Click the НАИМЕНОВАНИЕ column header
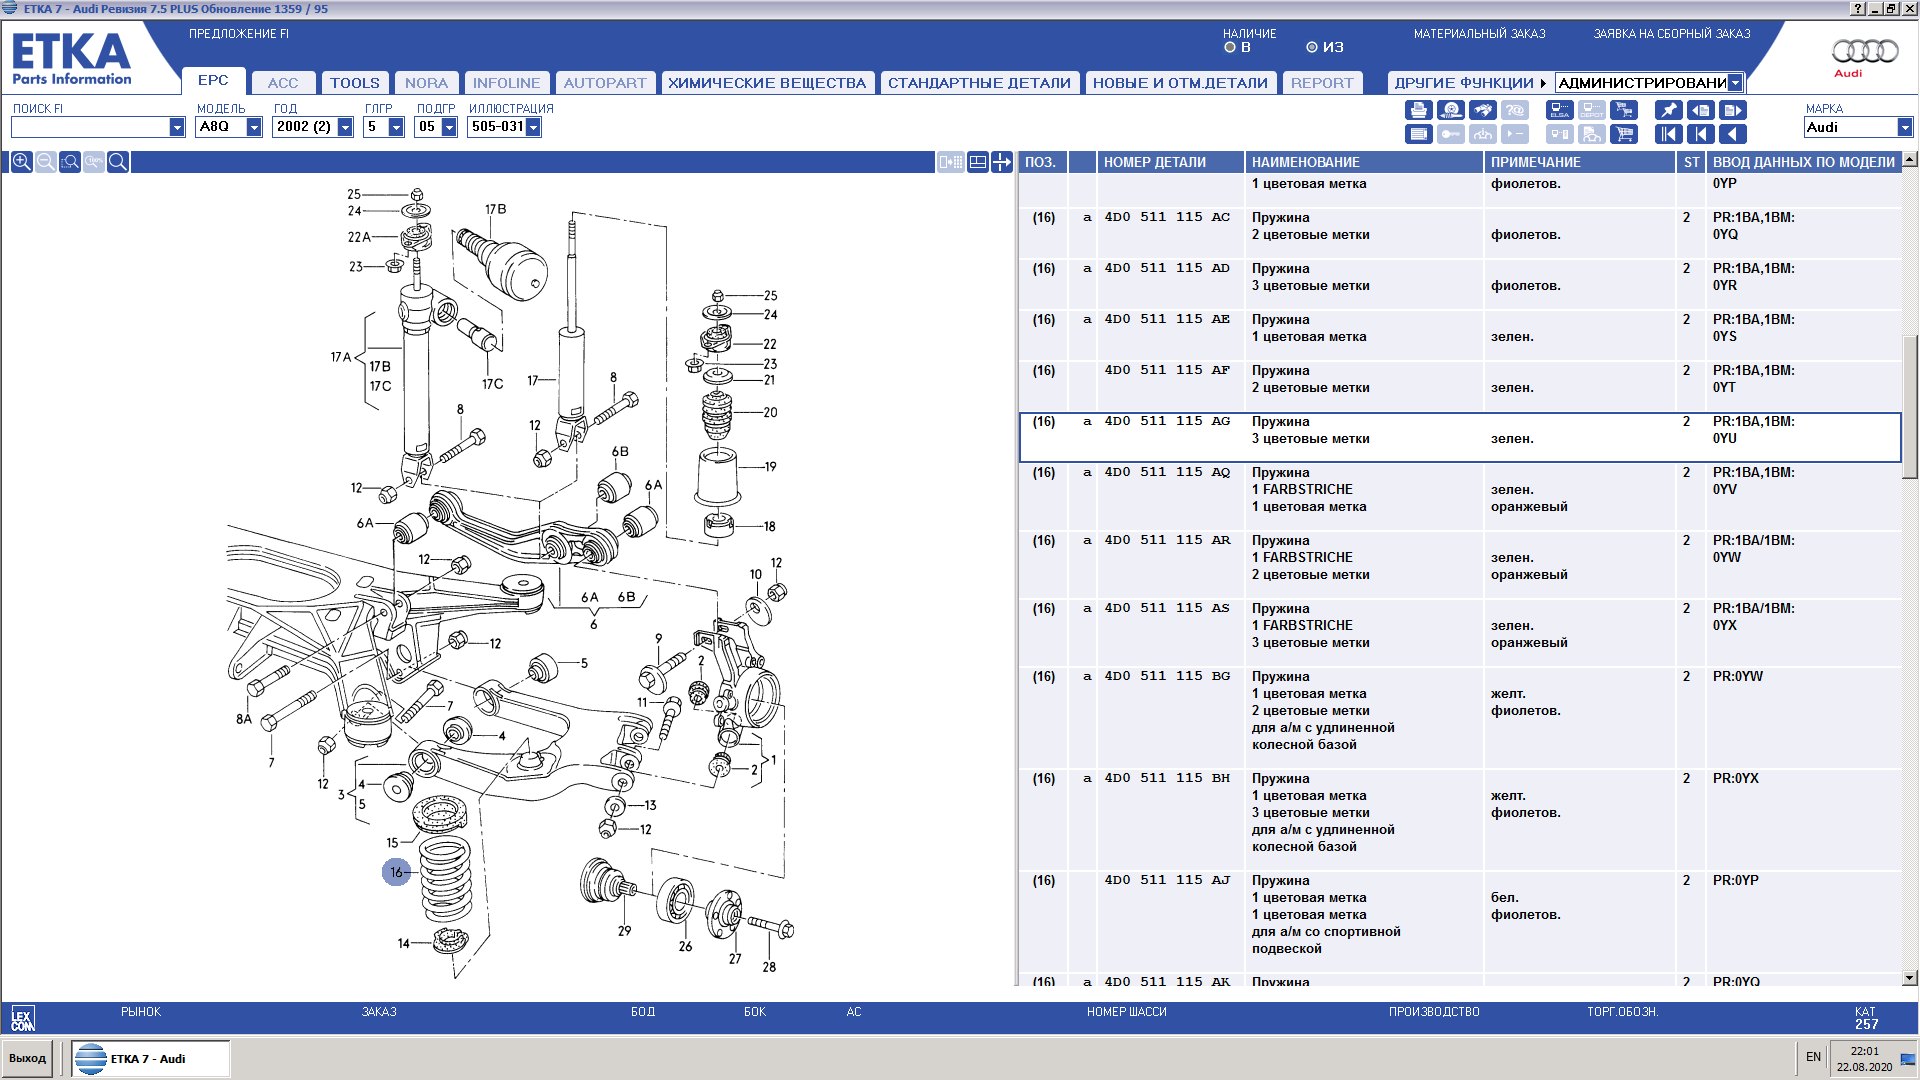1920x1080 pixels. click(1363, 162)
